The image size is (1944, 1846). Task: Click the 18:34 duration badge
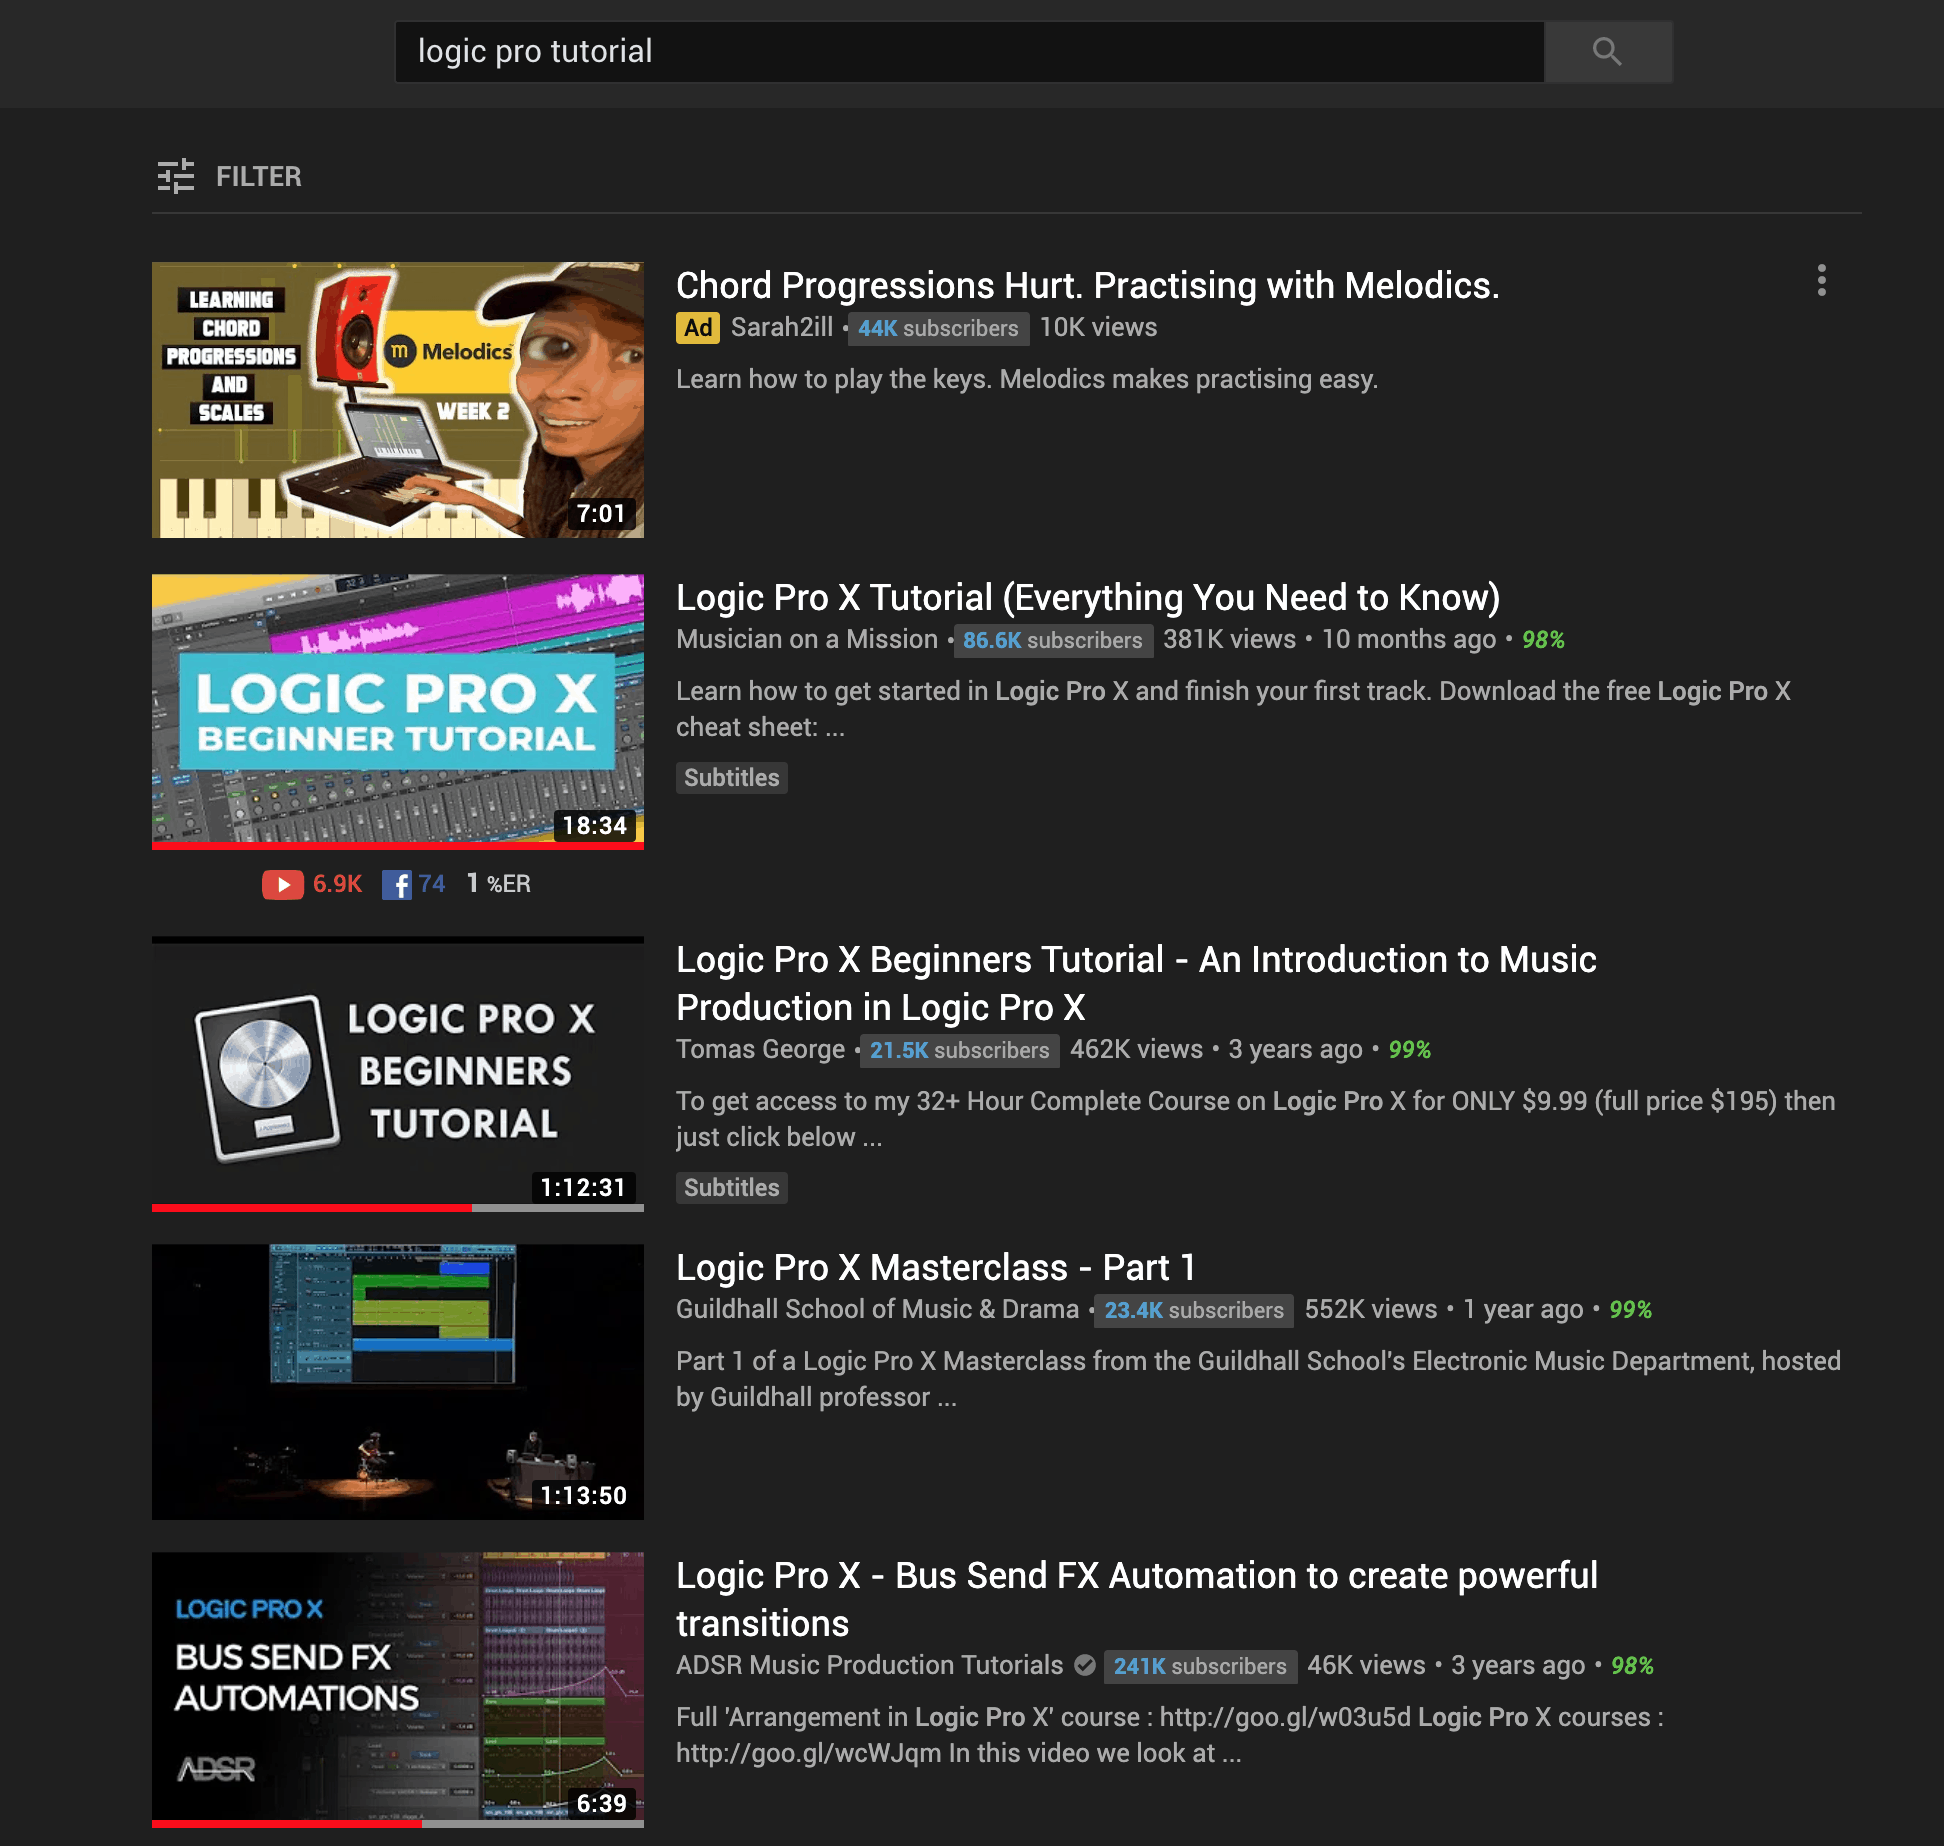(595, 826)
